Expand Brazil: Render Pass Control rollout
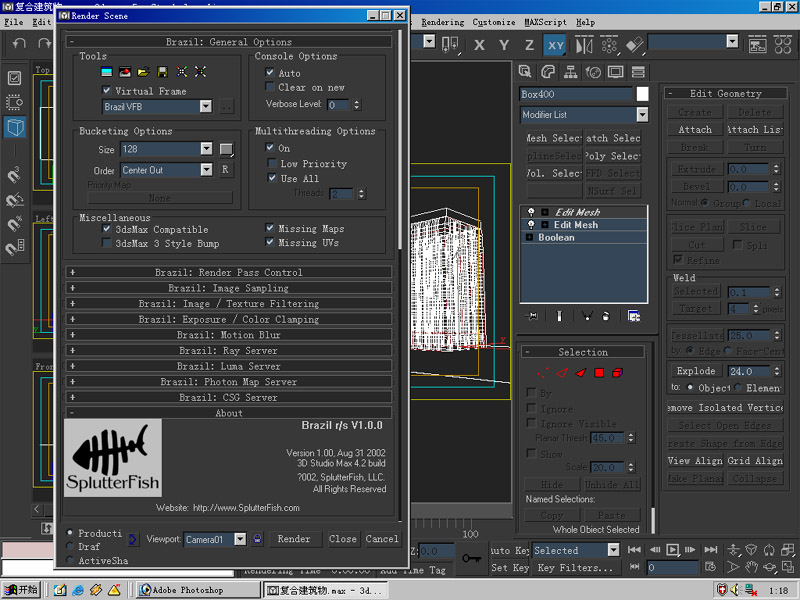 click(x=229, y=272)
